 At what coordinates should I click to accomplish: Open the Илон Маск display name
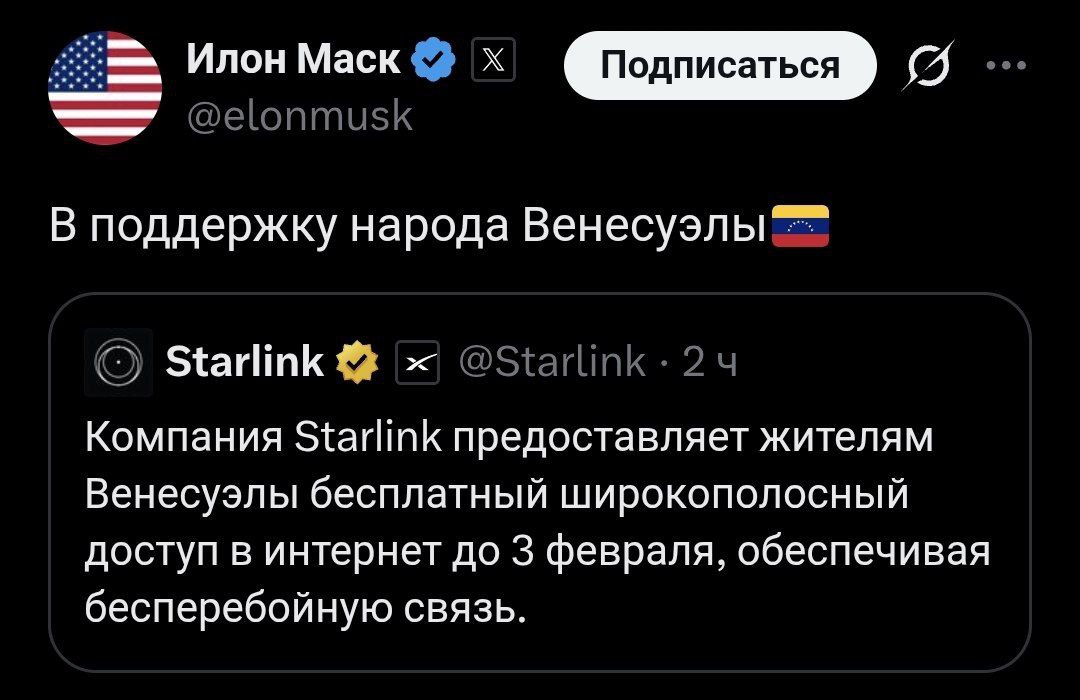(294, 63)
